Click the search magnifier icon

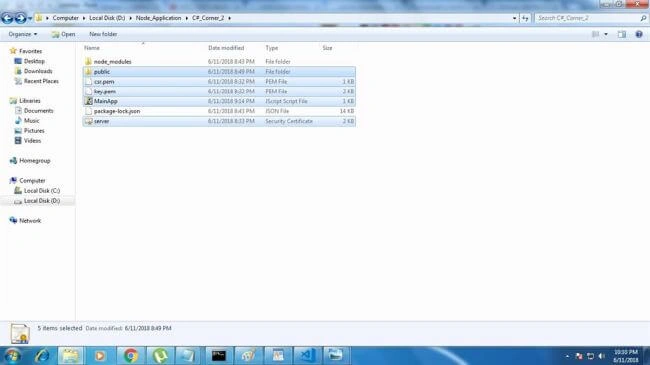[x=643, y=18]
